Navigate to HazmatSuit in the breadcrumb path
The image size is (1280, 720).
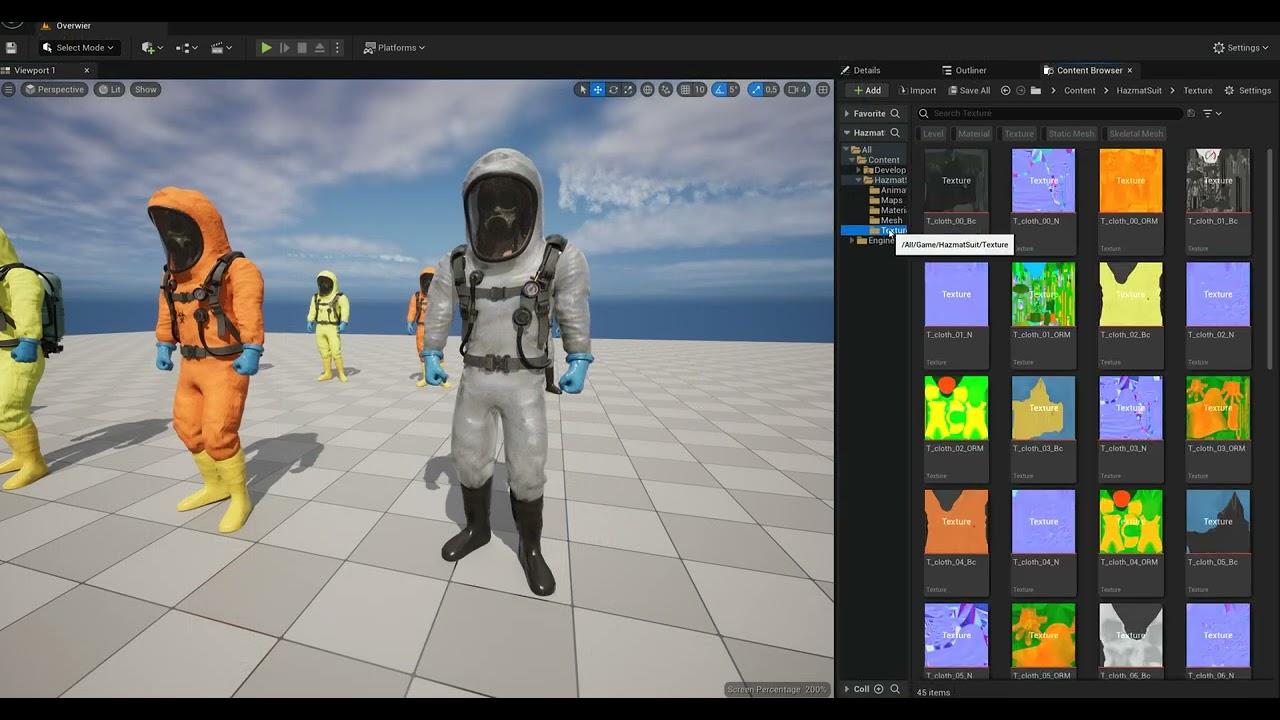1139,90
